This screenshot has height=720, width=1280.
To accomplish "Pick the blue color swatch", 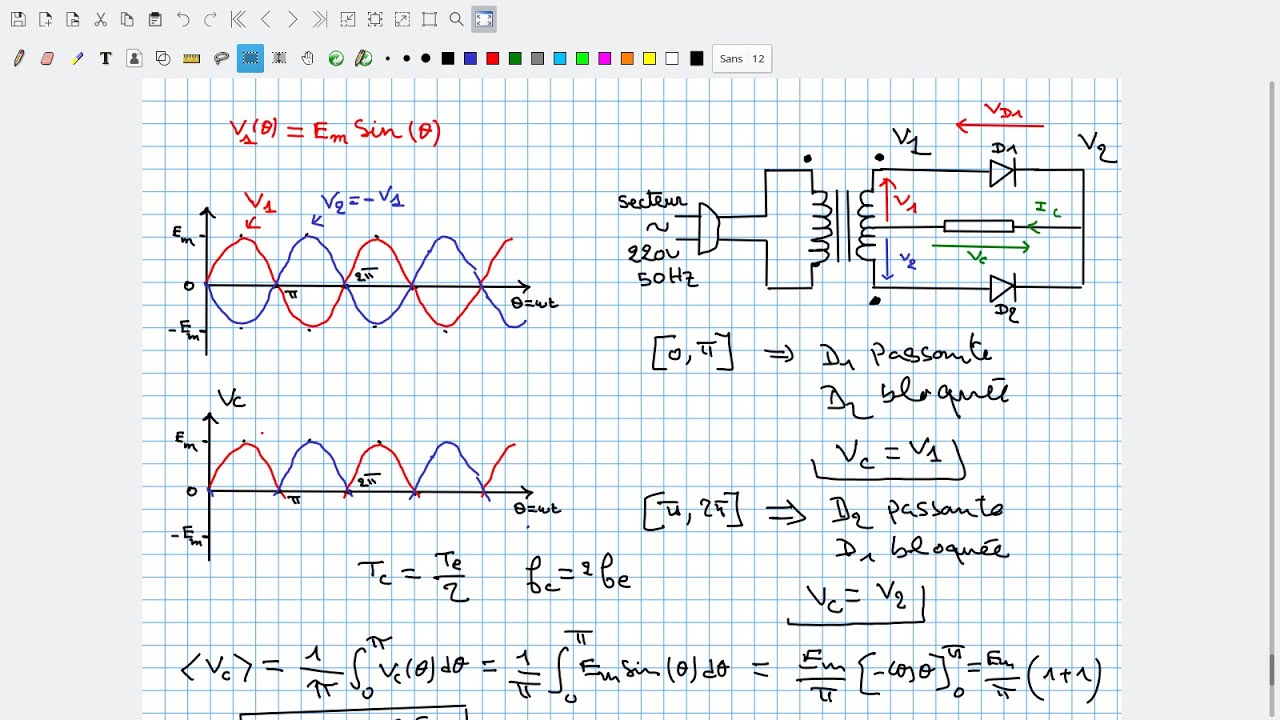I will click(x=470, y=59).
